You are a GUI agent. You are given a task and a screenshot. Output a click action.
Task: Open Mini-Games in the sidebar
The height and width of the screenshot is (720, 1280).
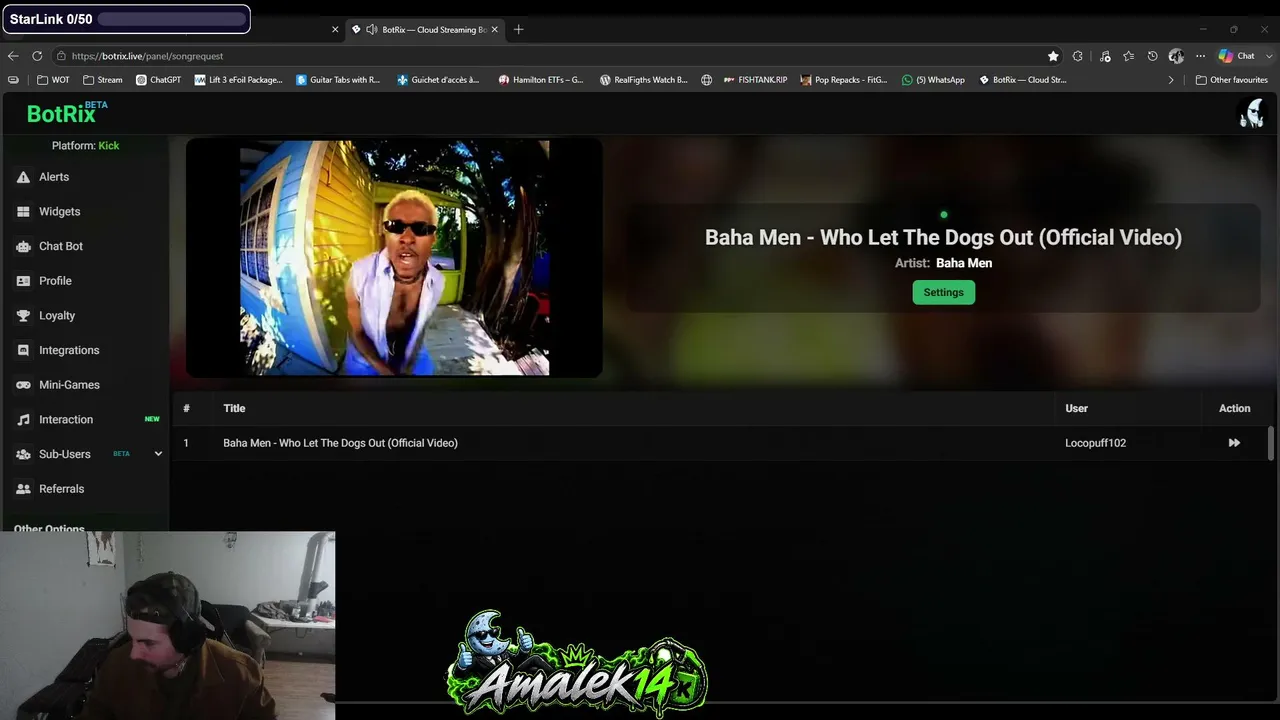point(69,385)
